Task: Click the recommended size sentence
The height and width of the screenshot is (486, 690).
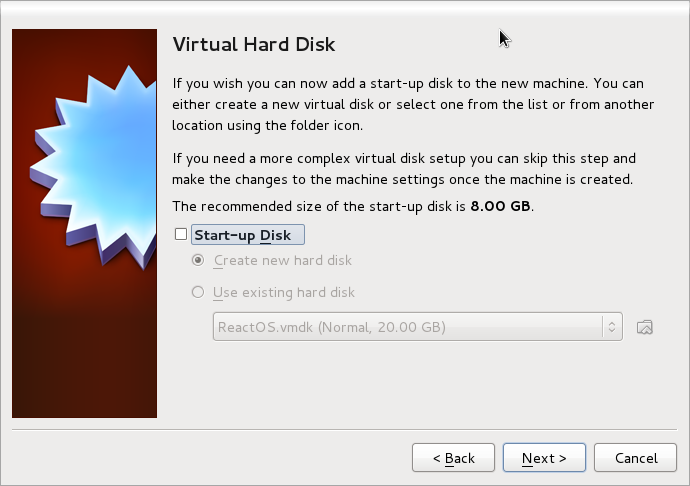Action: pos(353,206)
